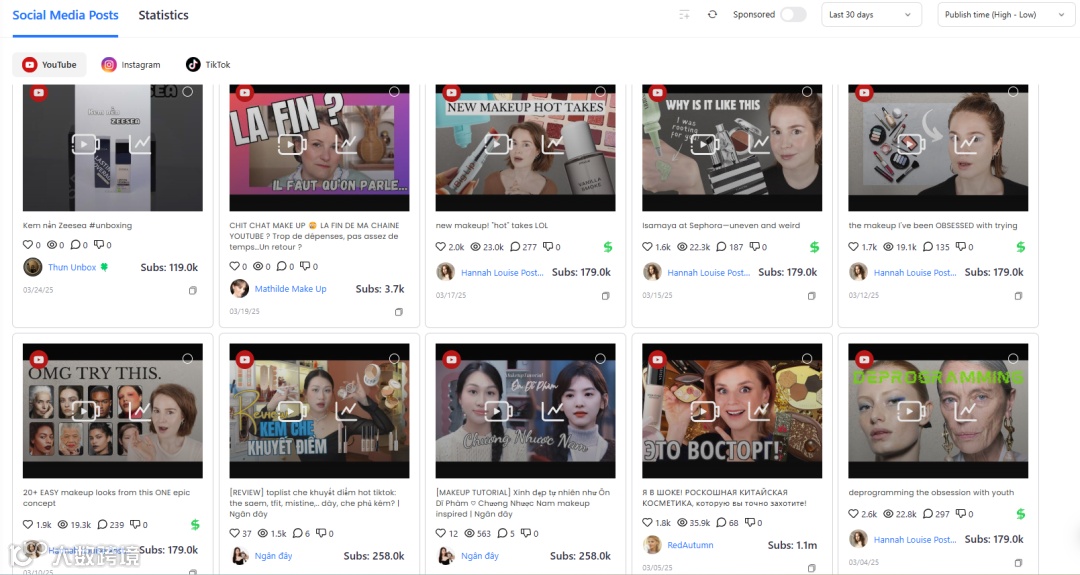Click copy icon on the 03/17/25 card
This screenshot has width=1080, height=575.
(605, 296)
